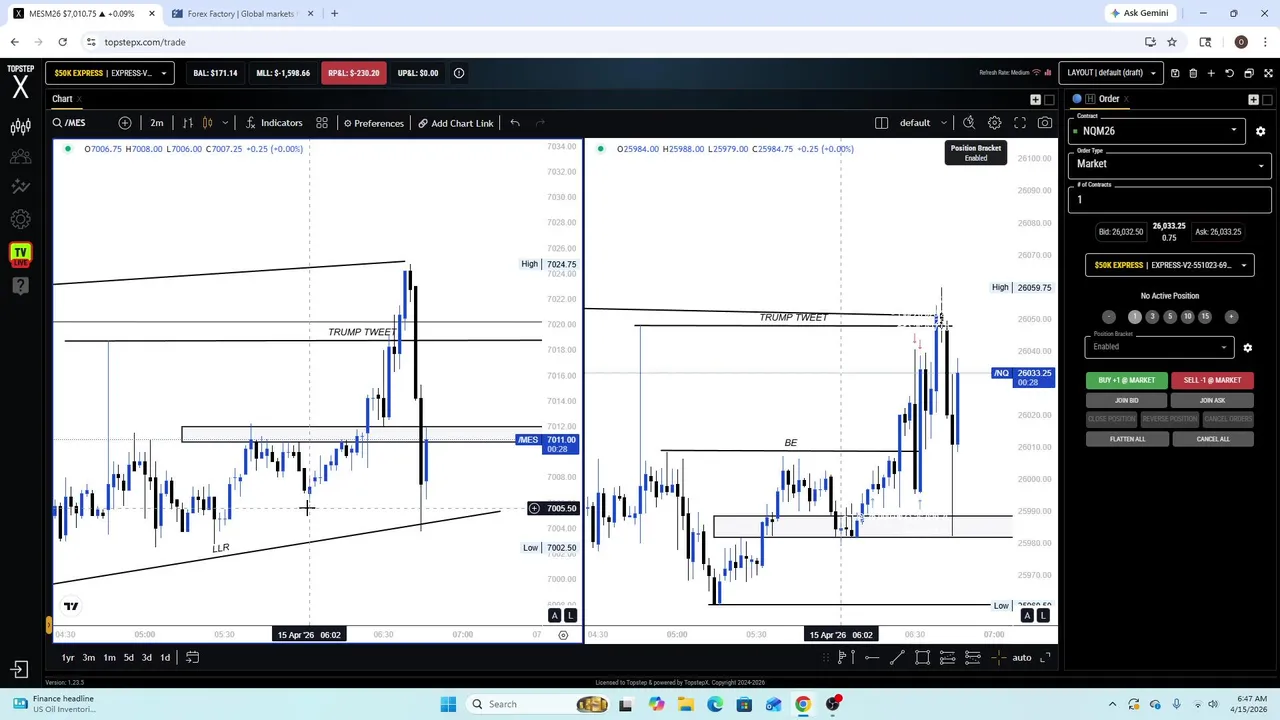Click CANCEL ALL button
Viewport: 1280px width, 720px height.
pyautogui.click(x=1212, y=439)
